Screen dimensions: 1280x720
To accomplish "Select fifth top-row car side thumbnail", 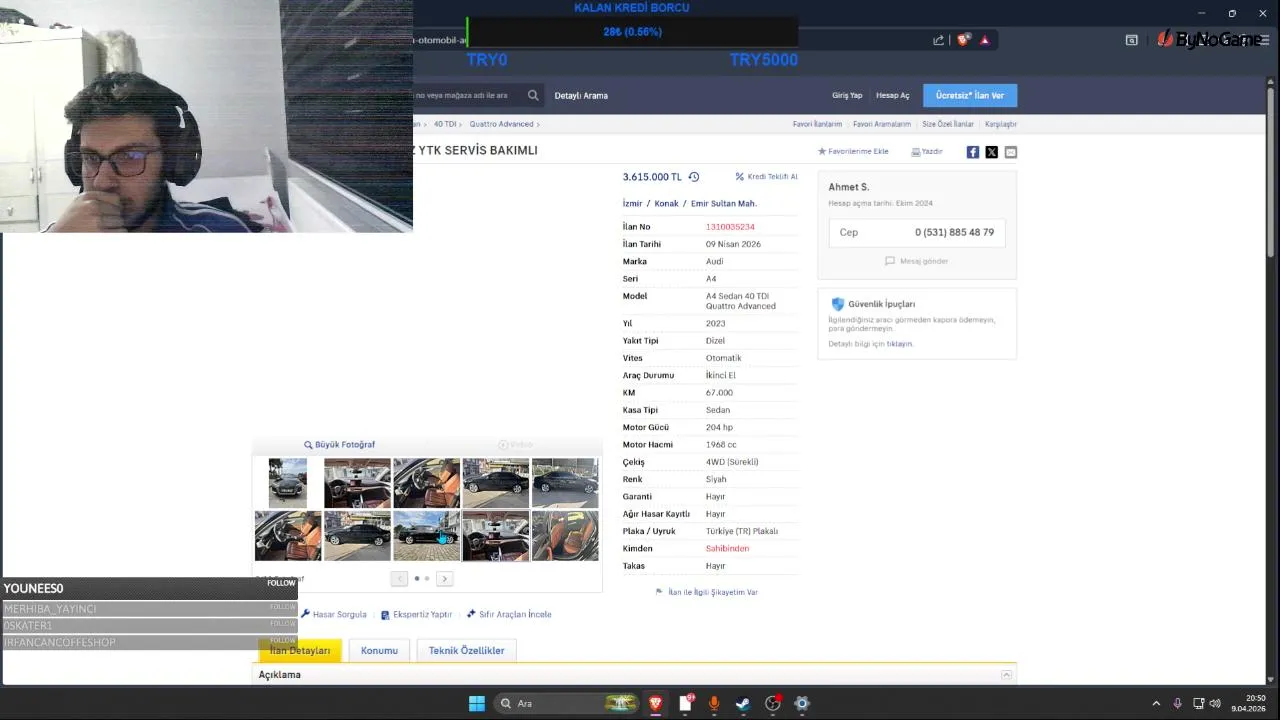I will [x=565, y=483].
